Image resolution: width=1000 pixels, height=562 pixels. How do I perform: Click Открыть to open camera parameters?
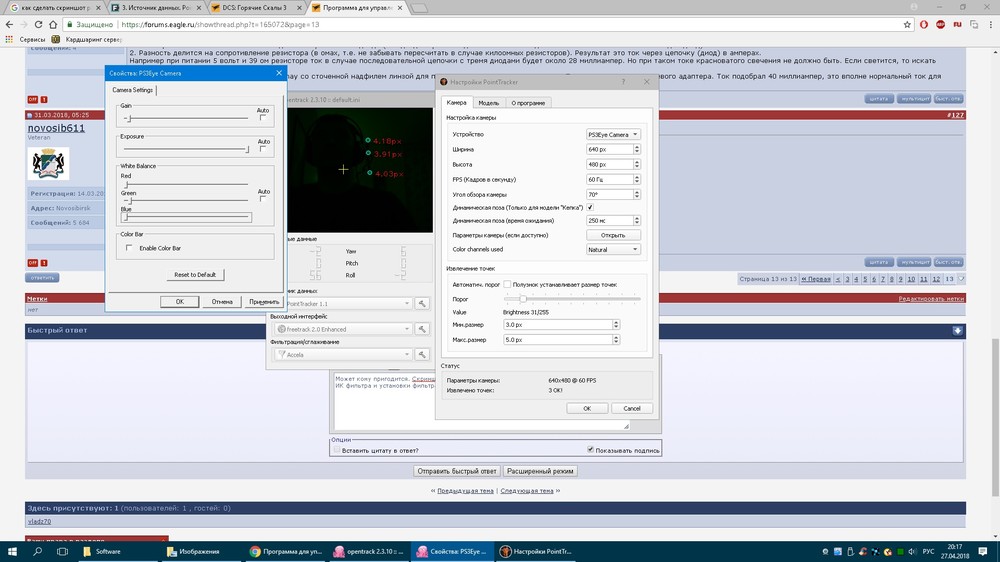(613, 235)
